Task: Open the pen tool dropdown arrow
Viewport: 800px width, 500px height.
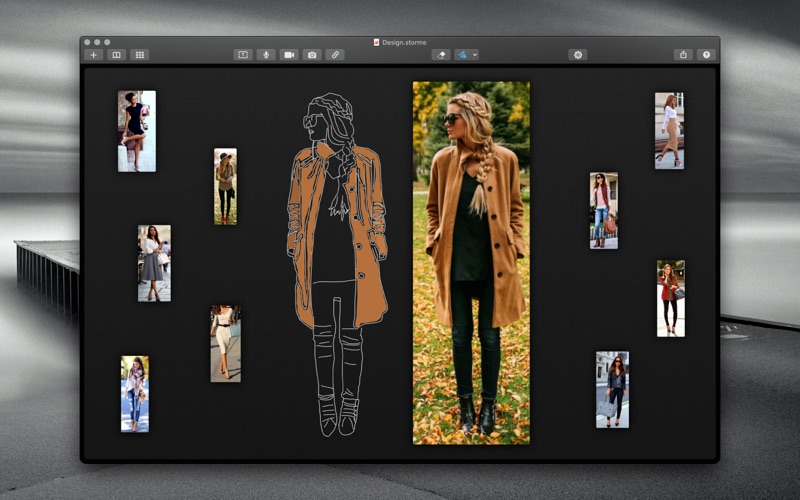Action: pos(475,55)
